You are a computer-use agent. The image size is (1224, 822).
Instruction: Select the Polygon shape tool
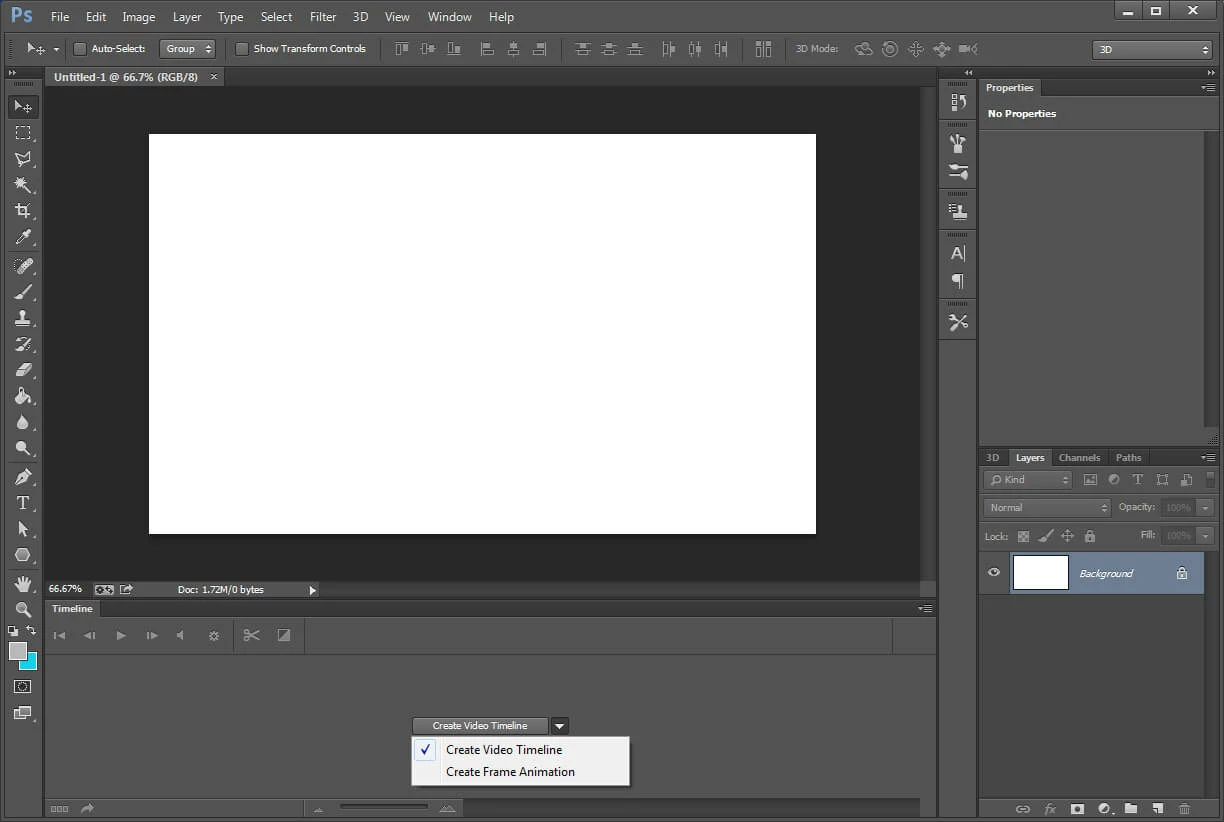tap(23, 555)
